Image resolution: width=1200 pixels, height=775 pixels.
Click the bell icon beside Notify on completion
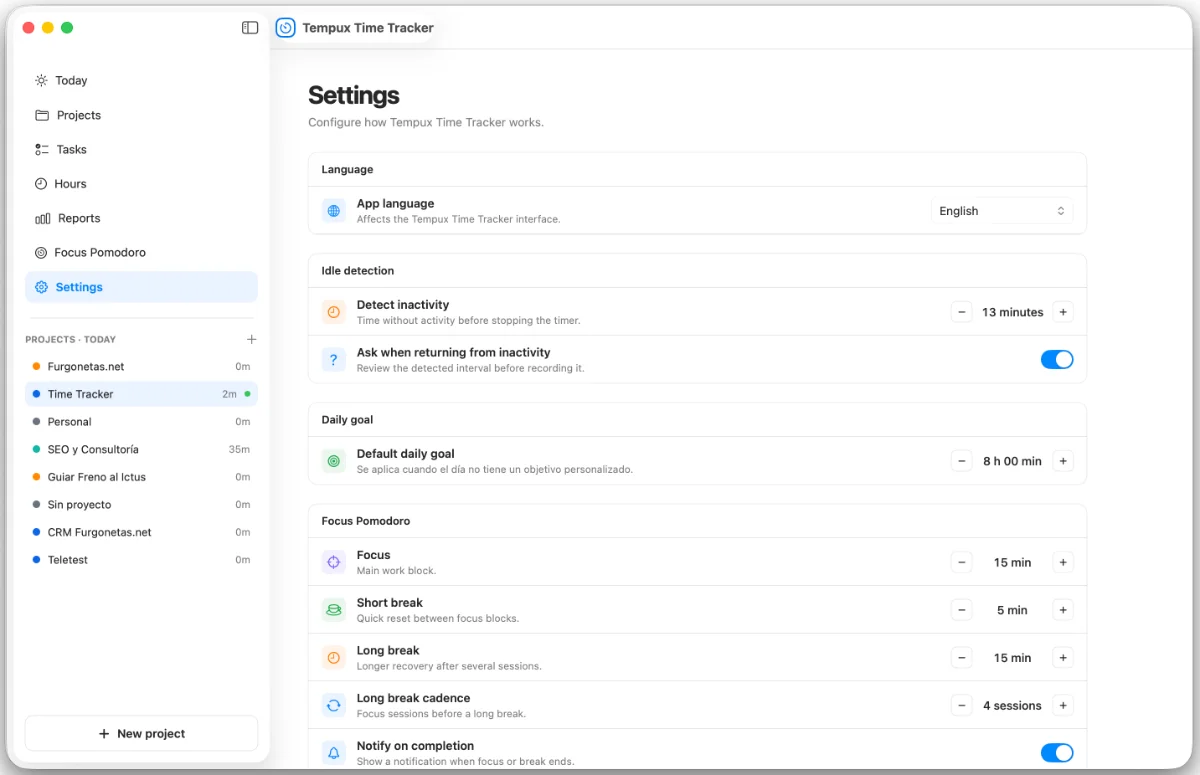click(x=334, y=753)
